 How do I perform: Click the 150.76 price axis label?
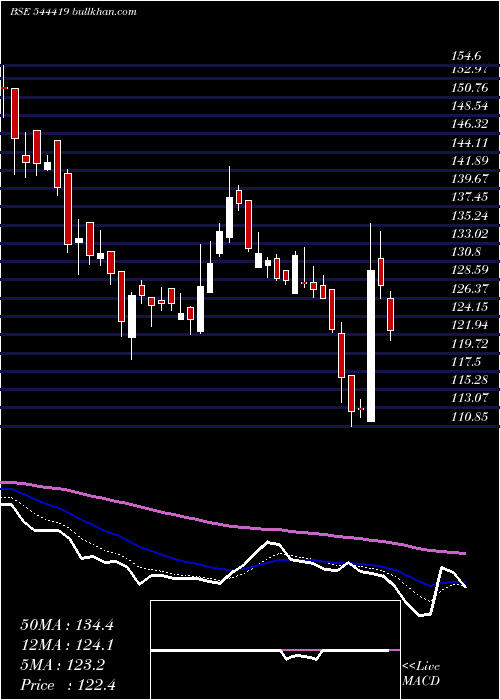(470, 88)
